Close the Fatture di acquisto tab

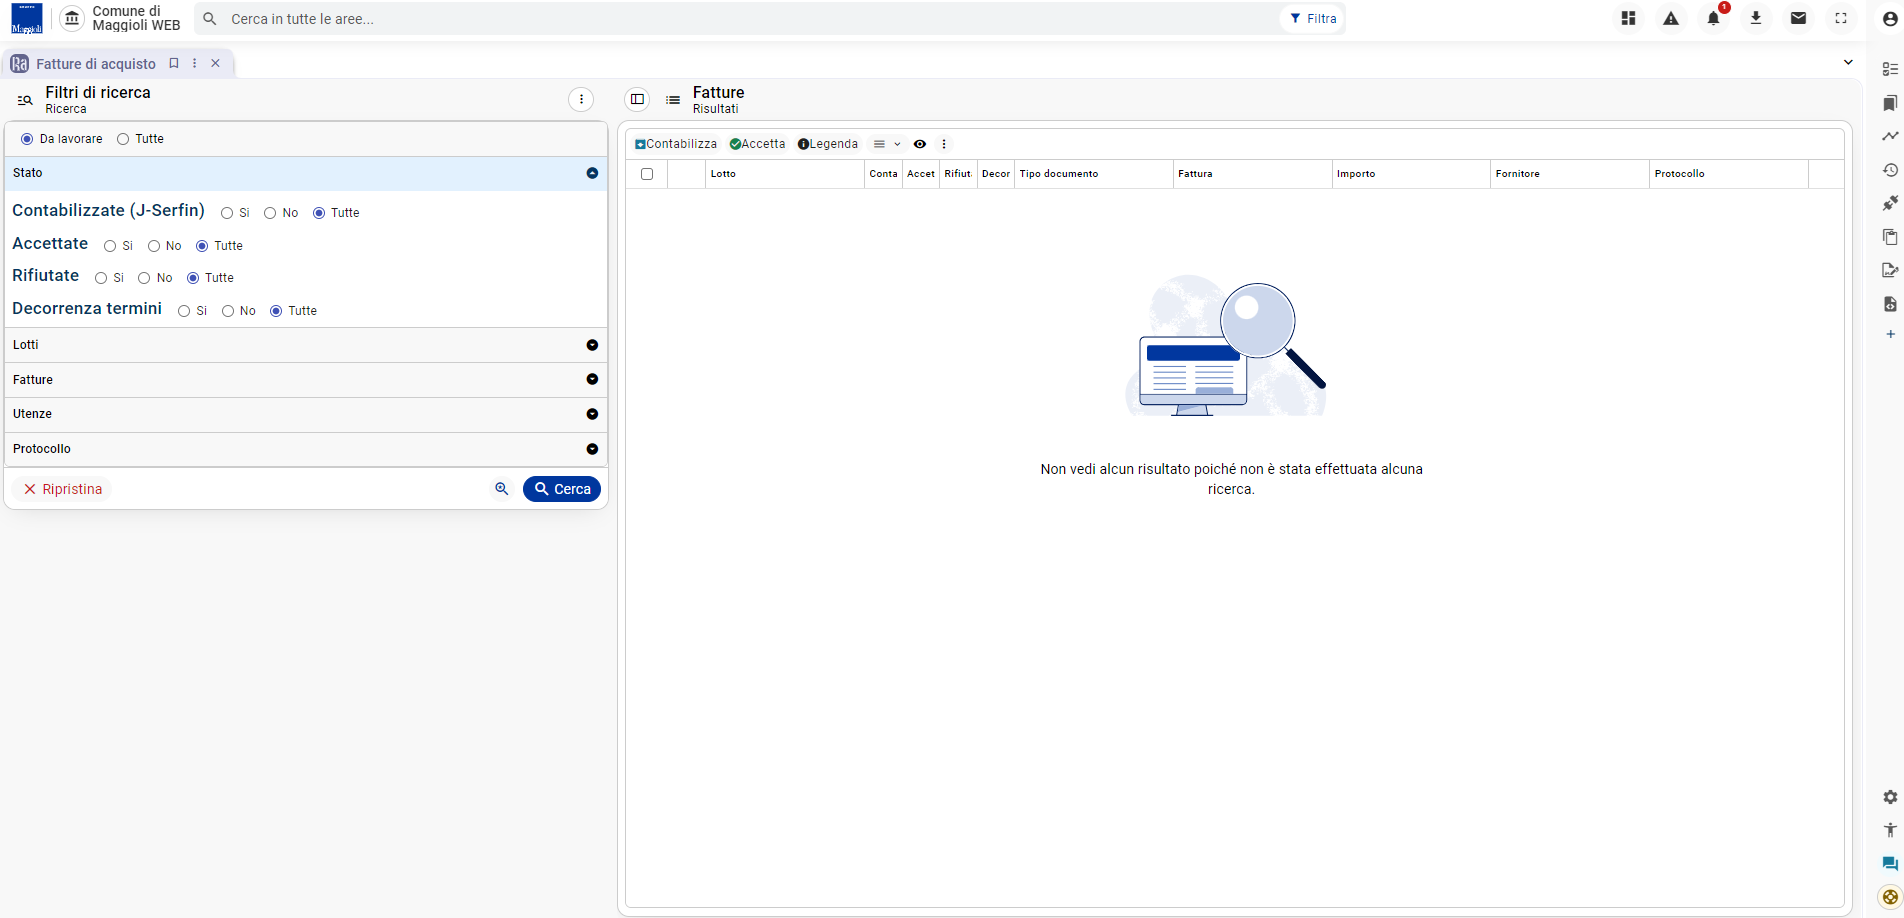(215, 63)
